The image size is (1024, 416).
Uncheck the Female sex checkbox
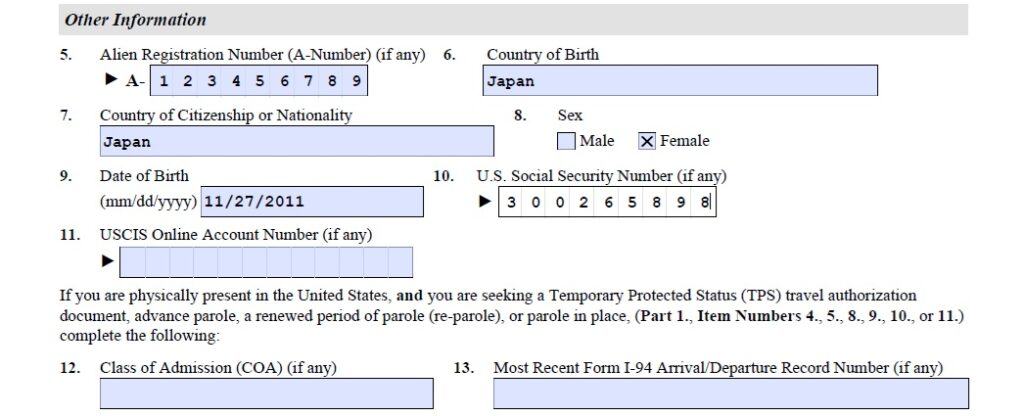[x=647, y=141]
